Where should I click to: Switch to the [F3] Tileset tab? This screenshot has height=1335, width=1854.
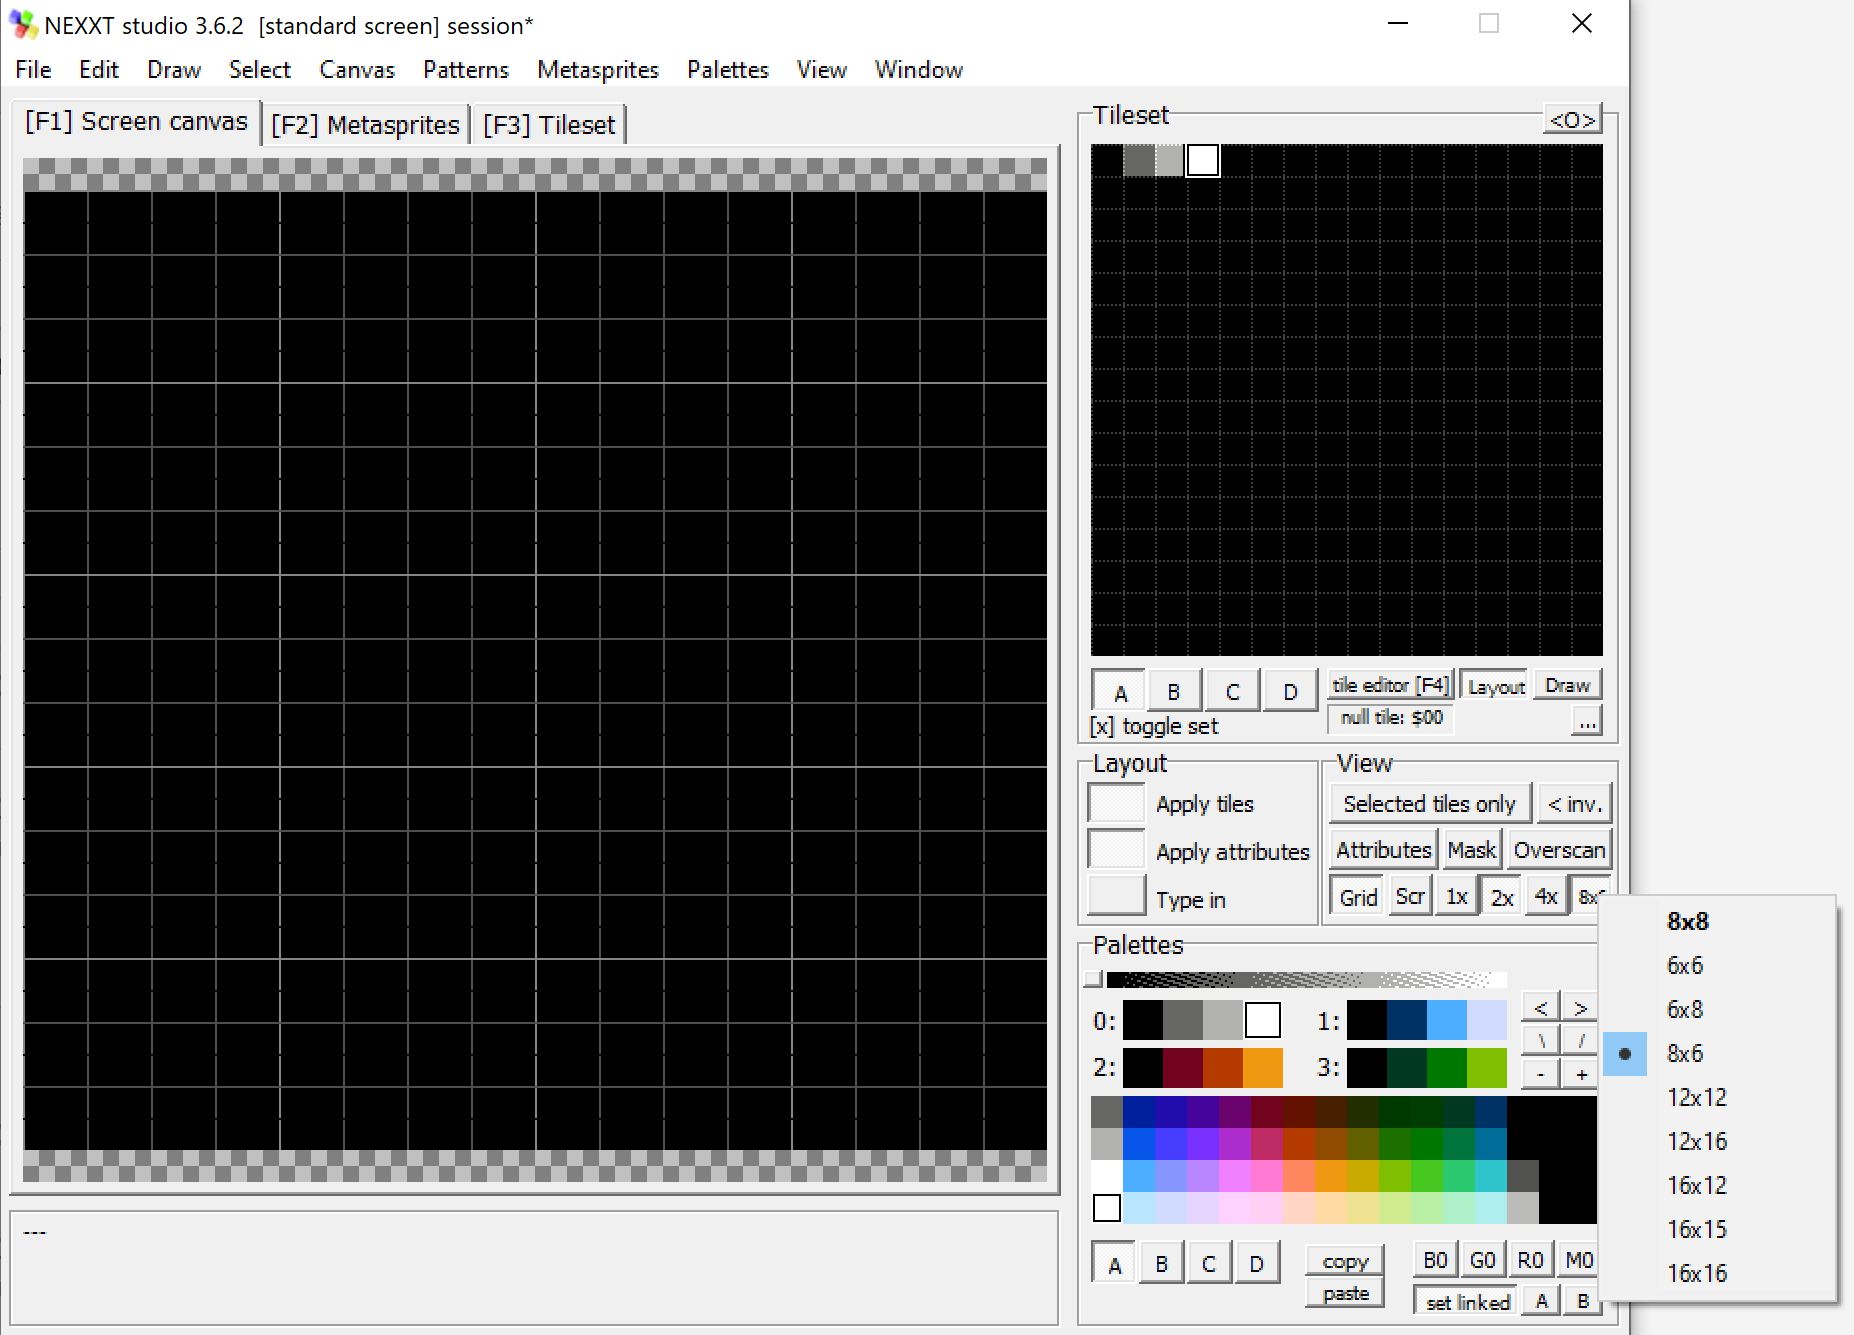coord(549,125)
